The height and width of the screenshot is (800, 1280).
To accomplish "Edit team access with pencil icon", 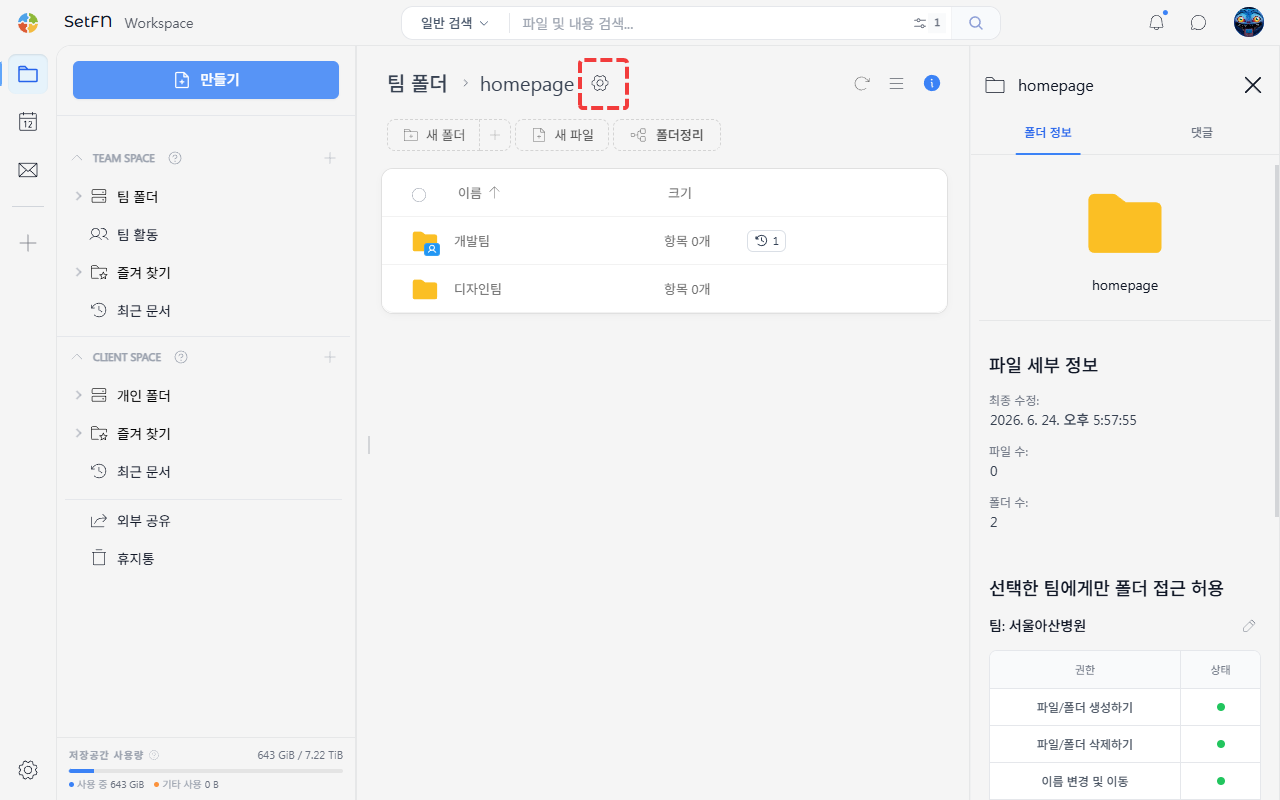I will coord(1249,626).
